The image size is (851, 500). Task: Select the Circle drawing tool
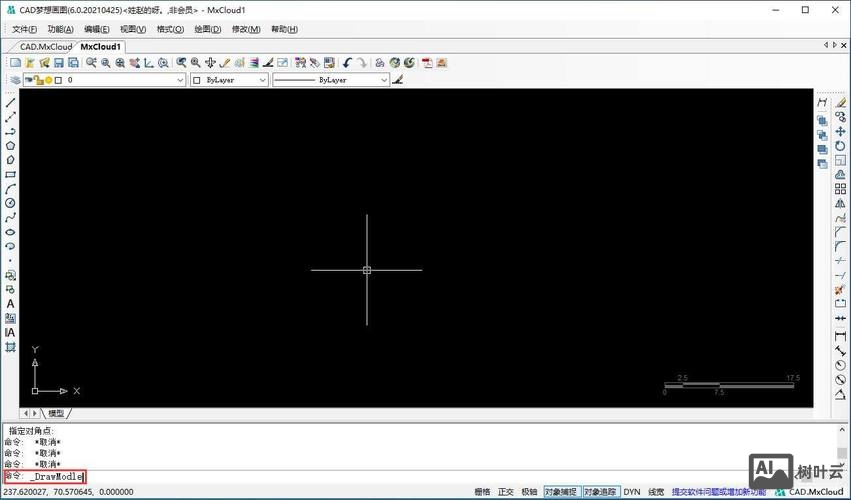tap(11, 203)
